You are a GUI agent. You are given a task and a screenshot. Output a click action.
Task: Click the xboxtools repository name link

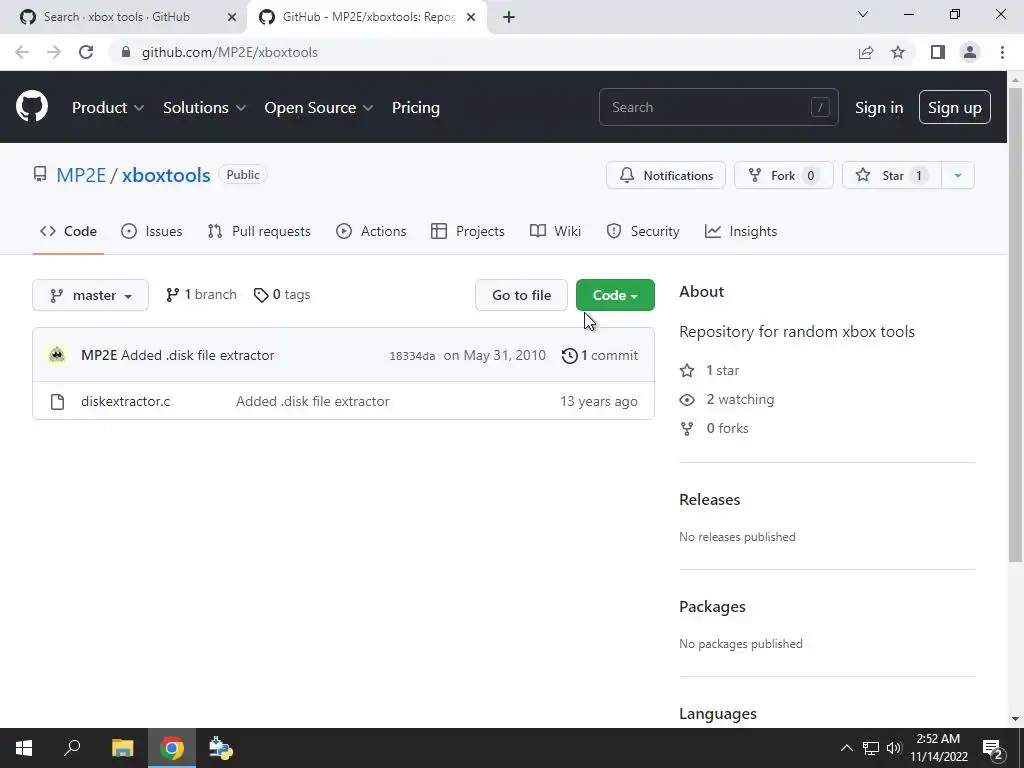(166, 176)
